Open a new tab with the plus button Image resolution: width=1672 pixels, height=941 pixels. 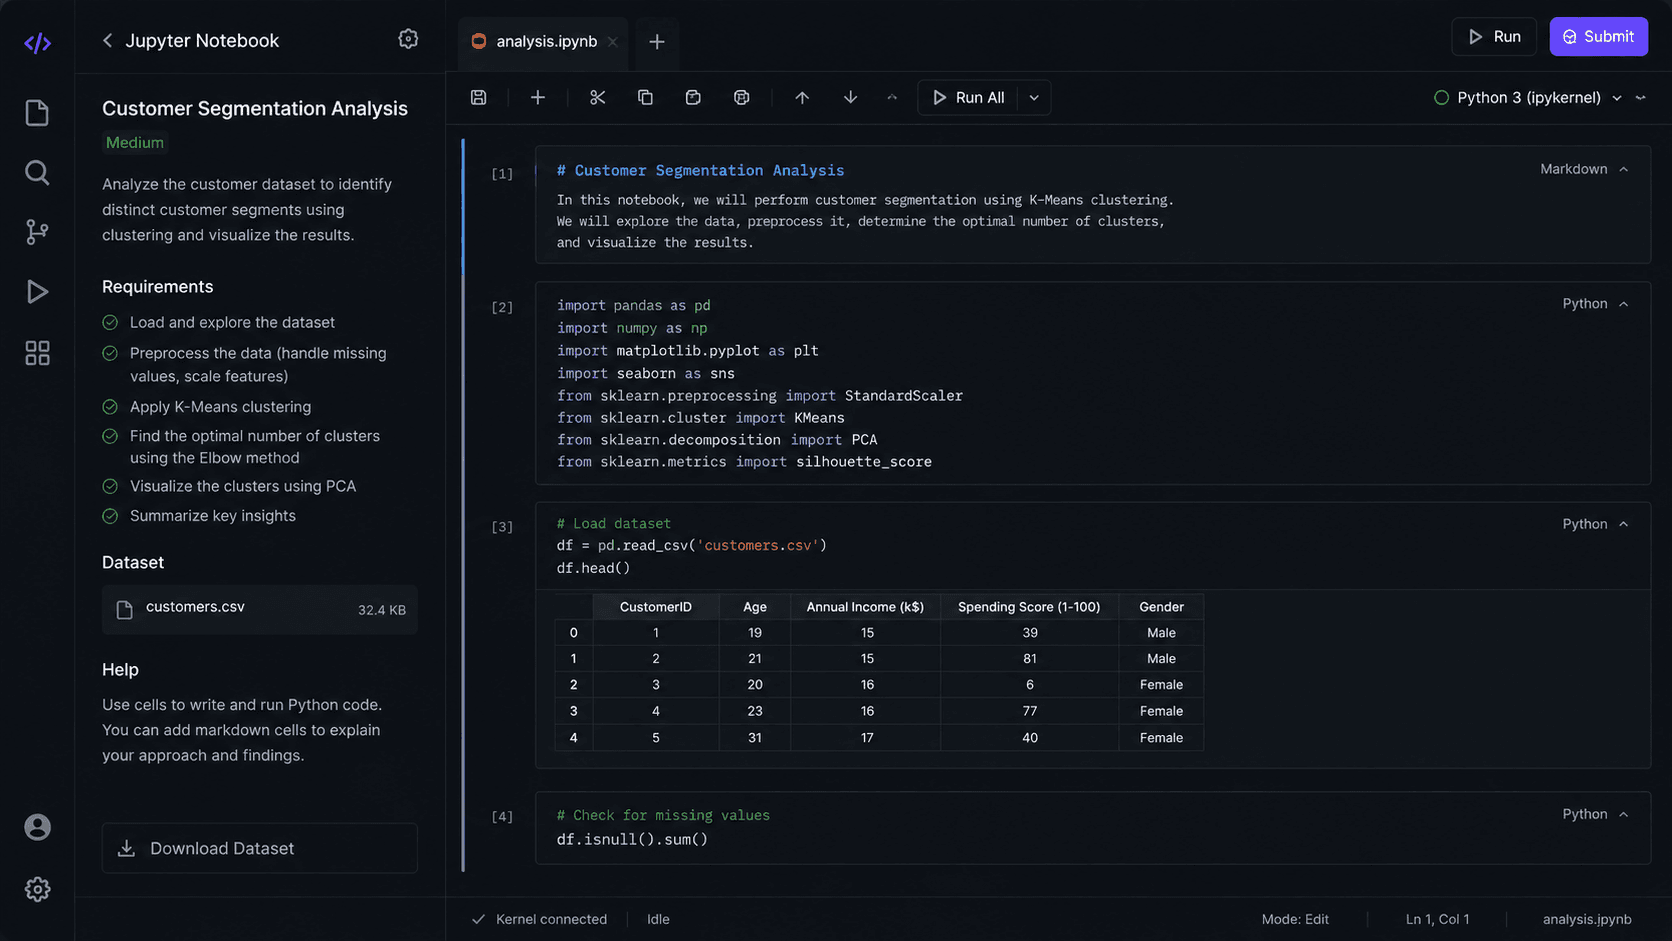[657, 41]
